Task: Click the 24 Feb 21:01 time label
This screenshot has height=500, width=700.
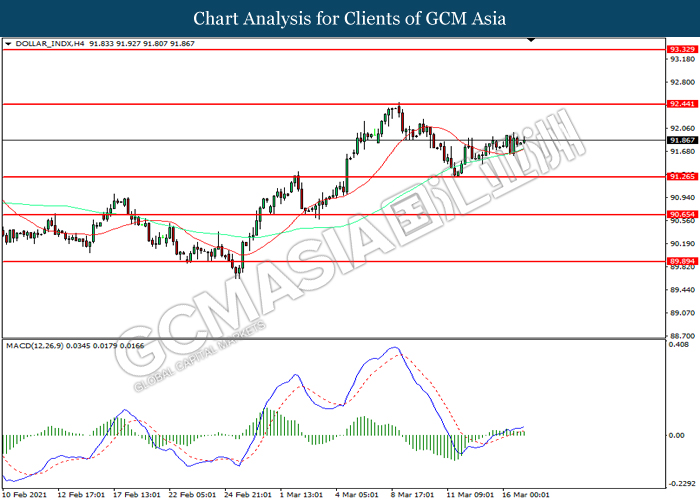Action: click(x=248, y=495)
